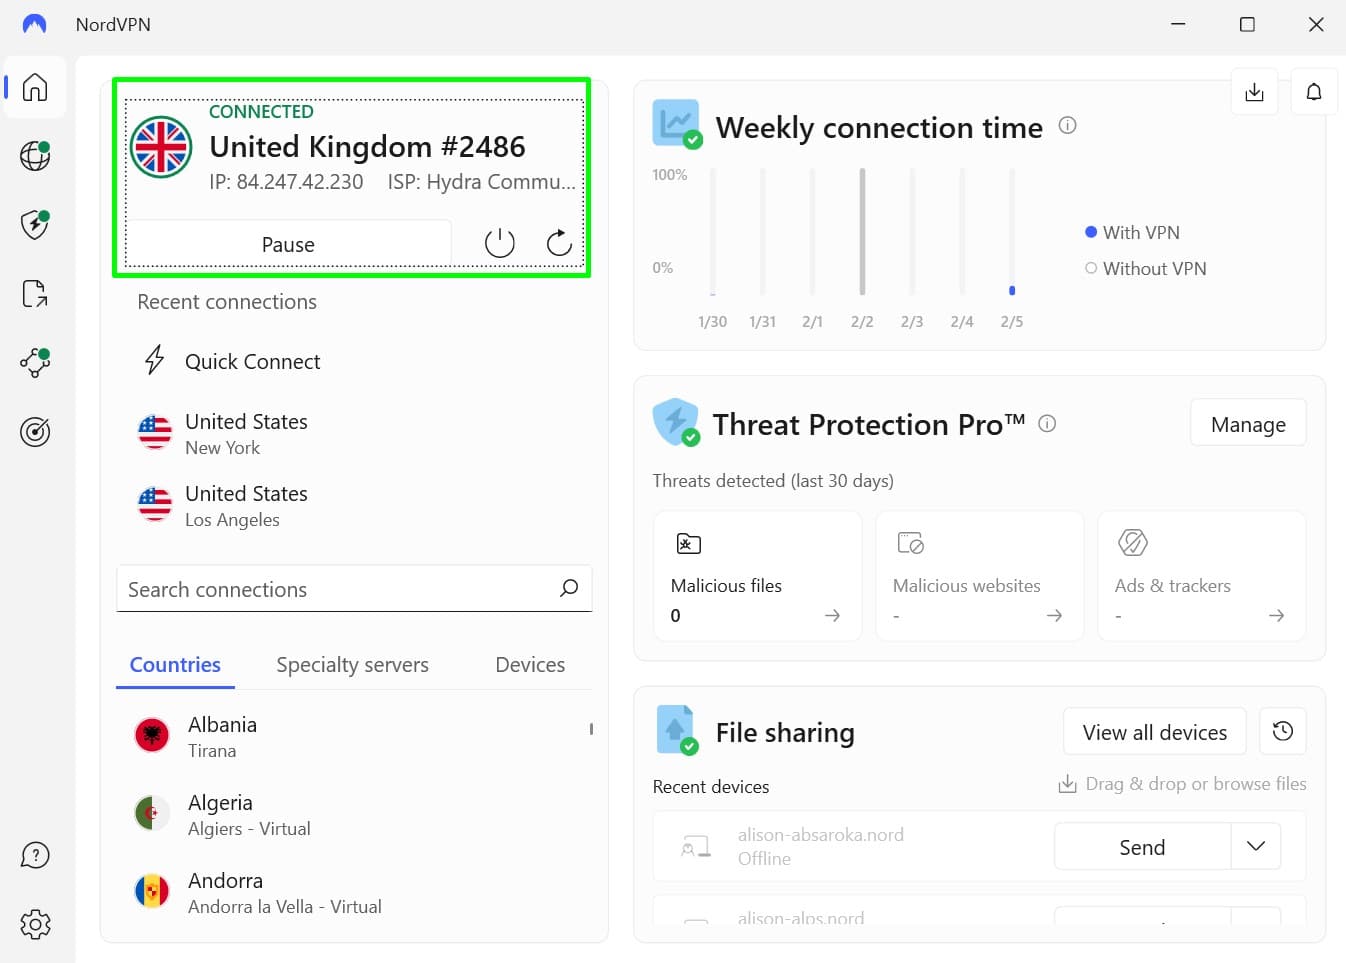
Task: Click the Malicious files card
Action: coord(758,576)
